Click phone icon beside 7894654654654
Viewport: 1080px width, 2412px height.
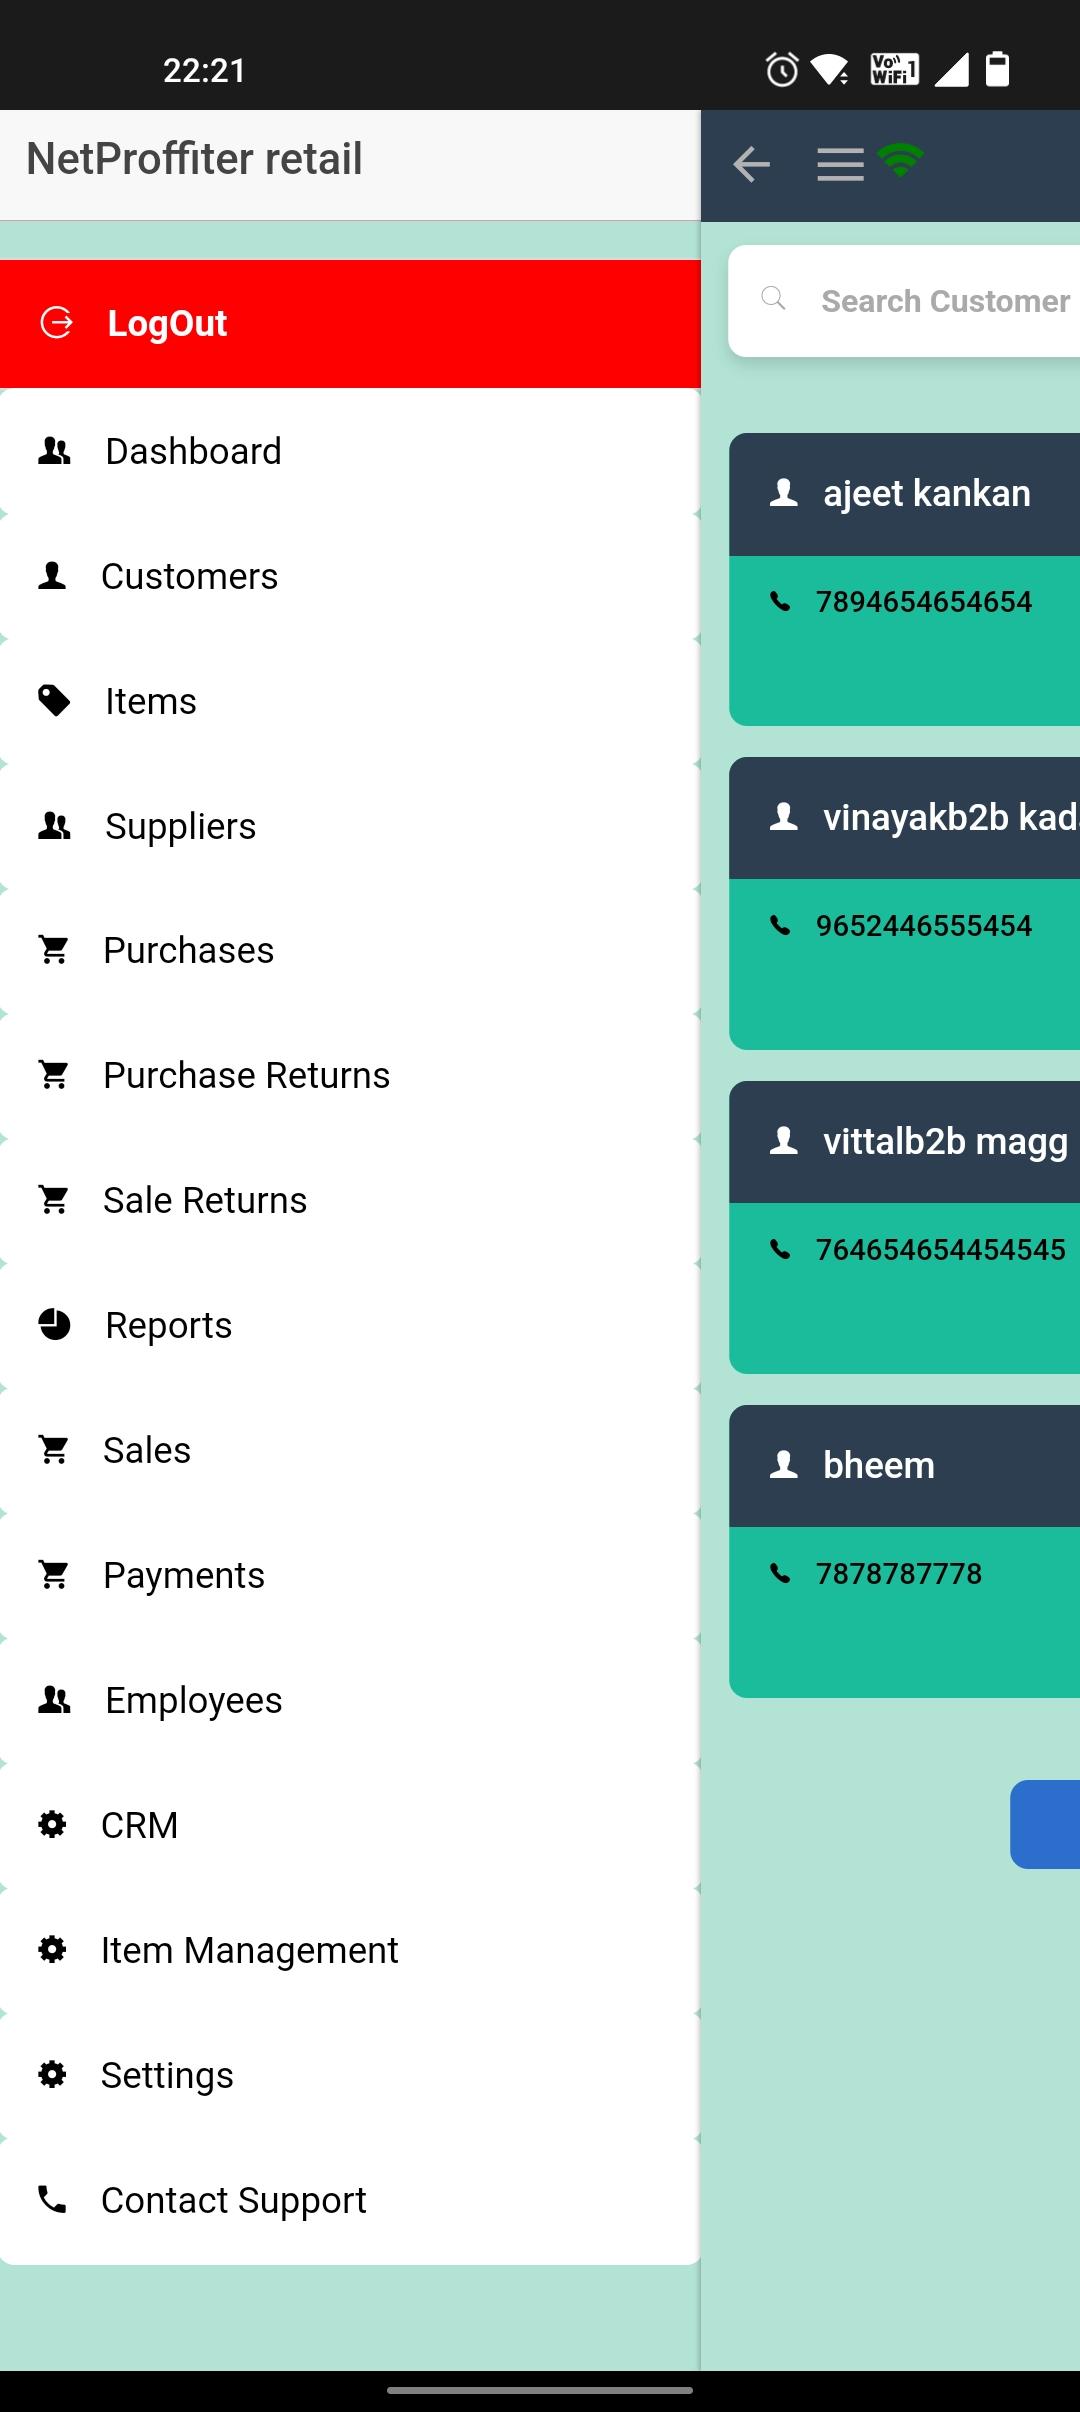point(780,601)
